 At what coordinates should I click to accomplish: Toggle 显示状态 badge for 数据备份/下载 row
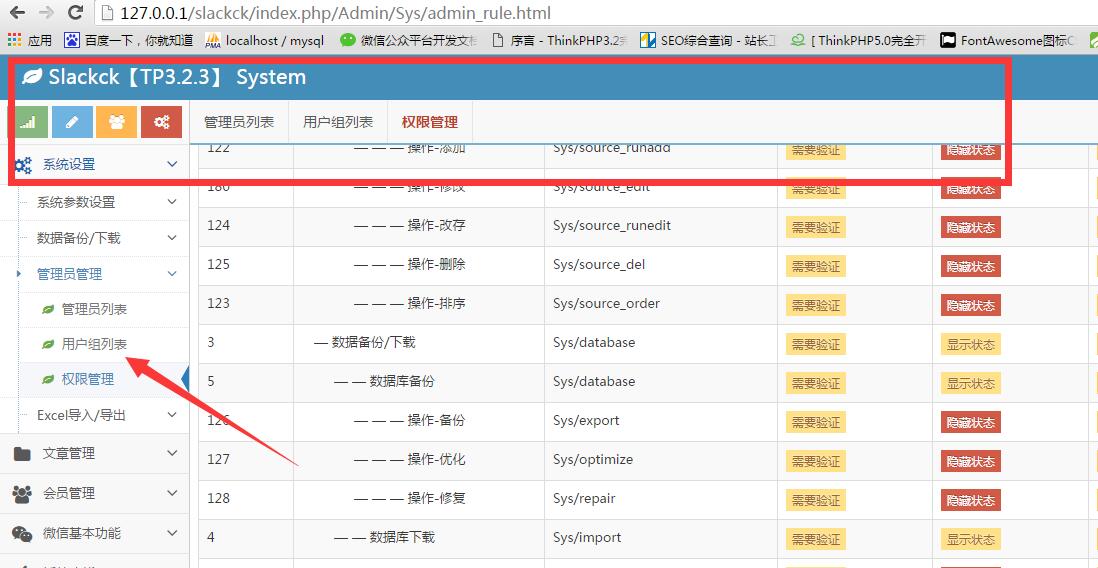(970, 344)
